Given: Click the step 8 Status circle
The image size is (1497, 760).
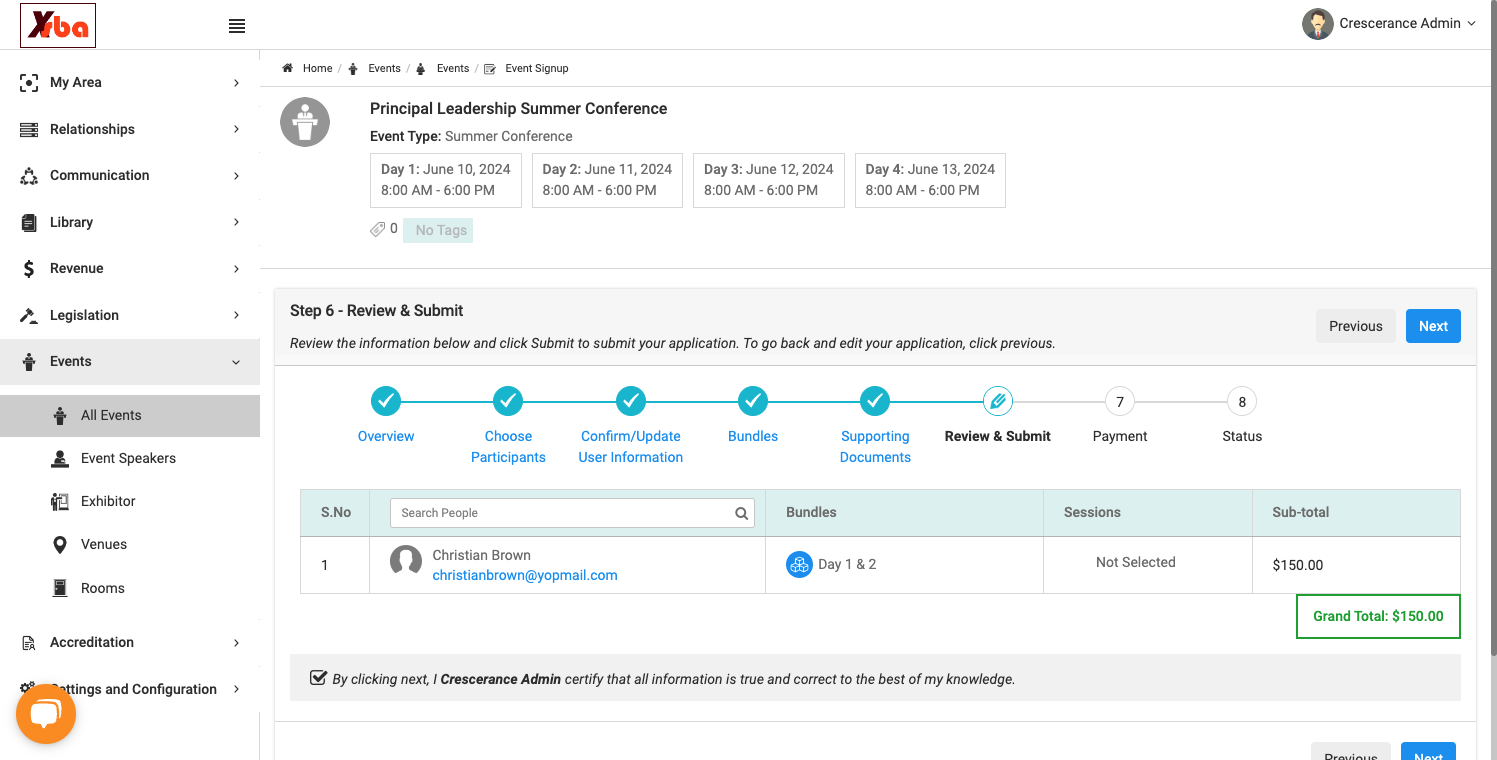Looking at the screenshot, I should (1242, 402).
